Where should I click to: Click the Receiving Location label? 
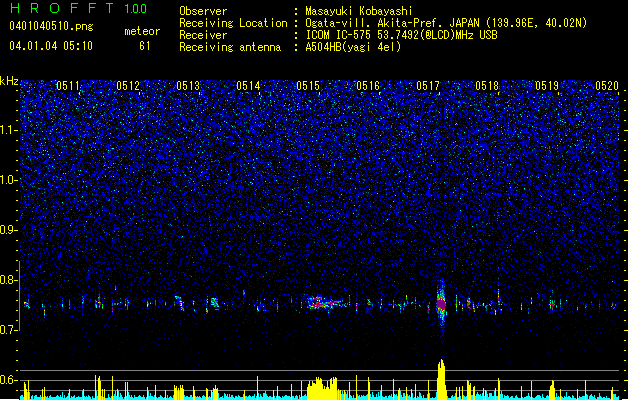coord(233,23)
